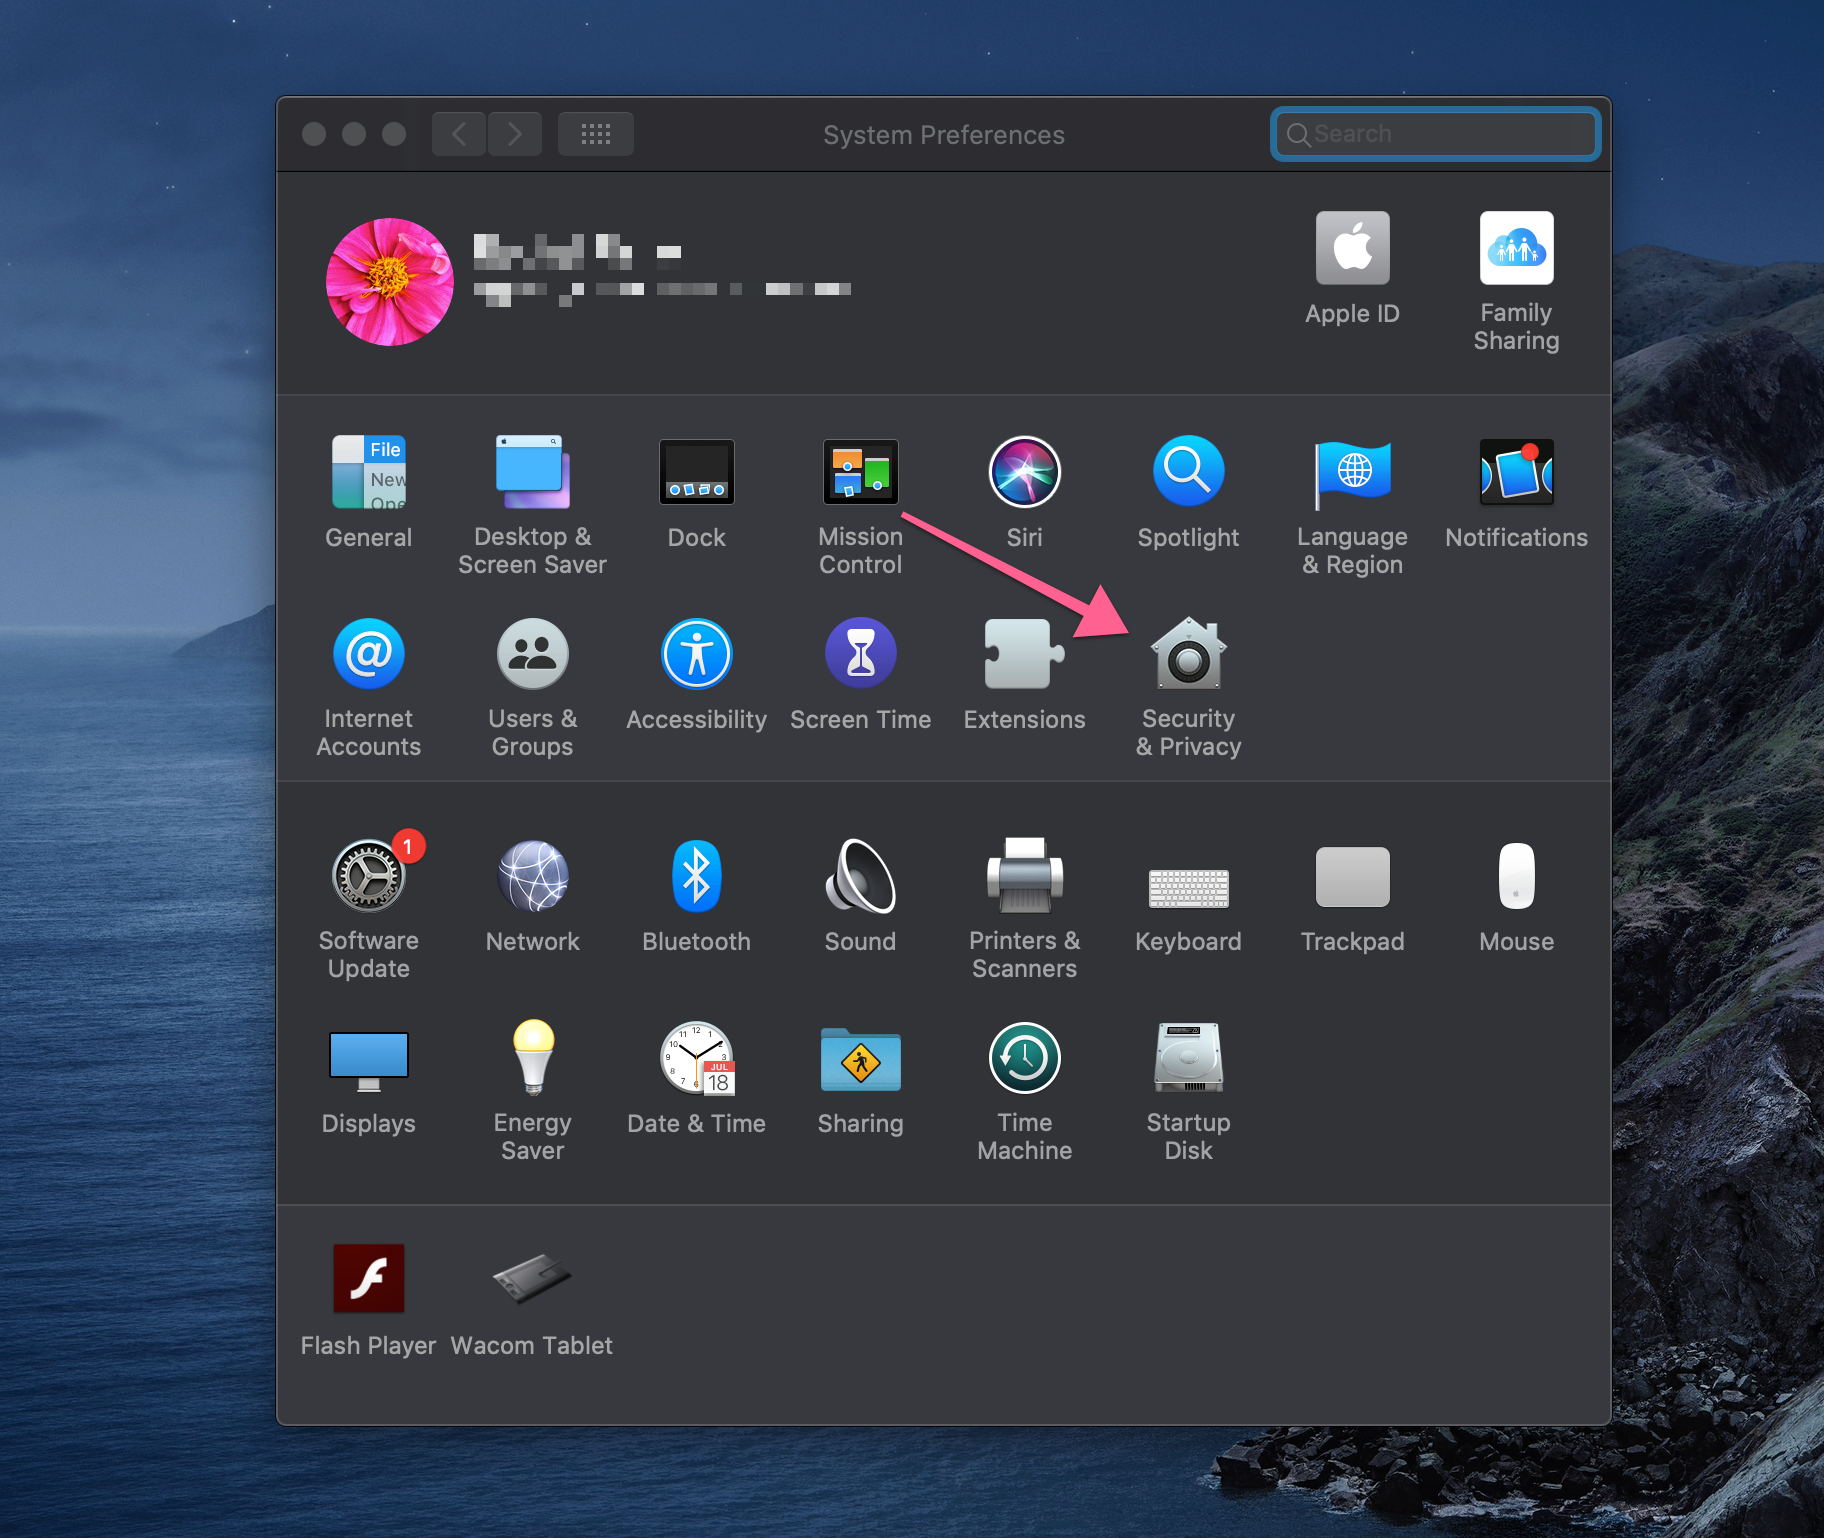
Task: Click the Apple ID icon
Action: click(x=1352, y=248)
